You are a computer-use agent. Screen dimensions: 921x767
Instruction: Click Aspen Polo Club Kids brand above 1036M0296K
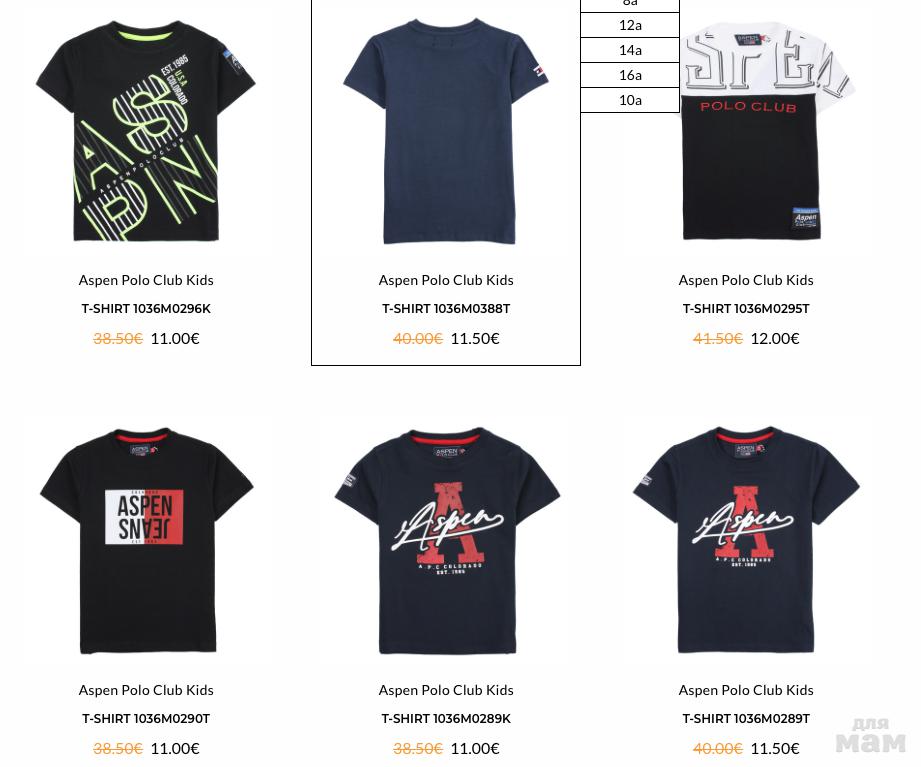(x=146, y=280)
